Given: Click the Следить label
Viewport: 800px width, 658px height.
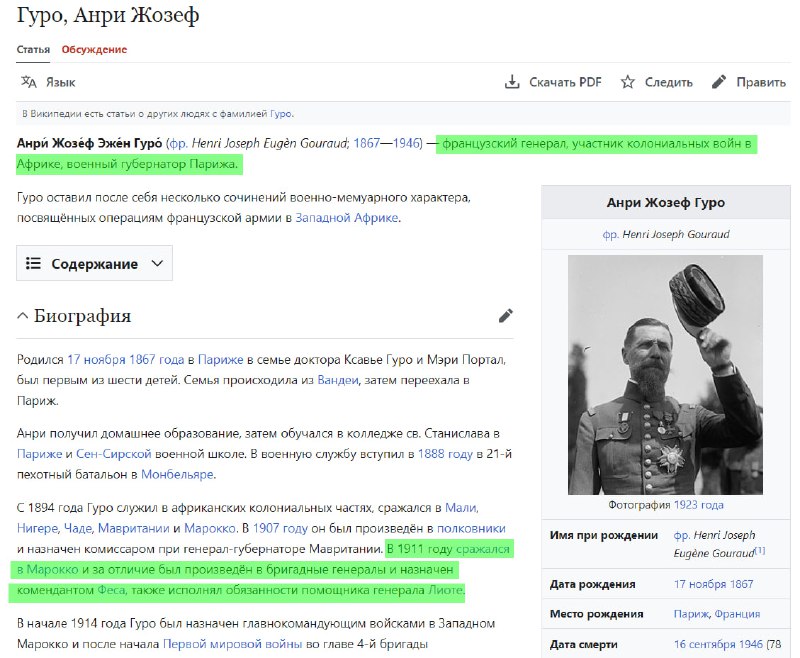Looking at the screenshot, I should (x=669, y=82).
